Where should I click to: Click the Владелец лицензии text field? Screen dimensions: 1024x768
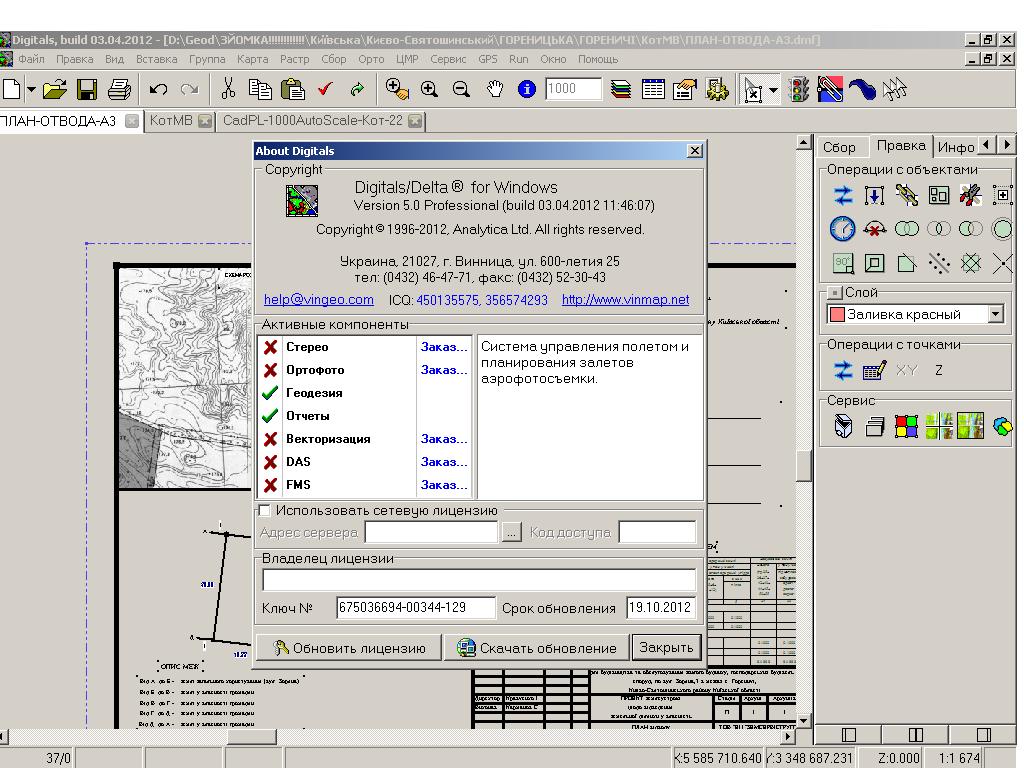pos(479,580)
